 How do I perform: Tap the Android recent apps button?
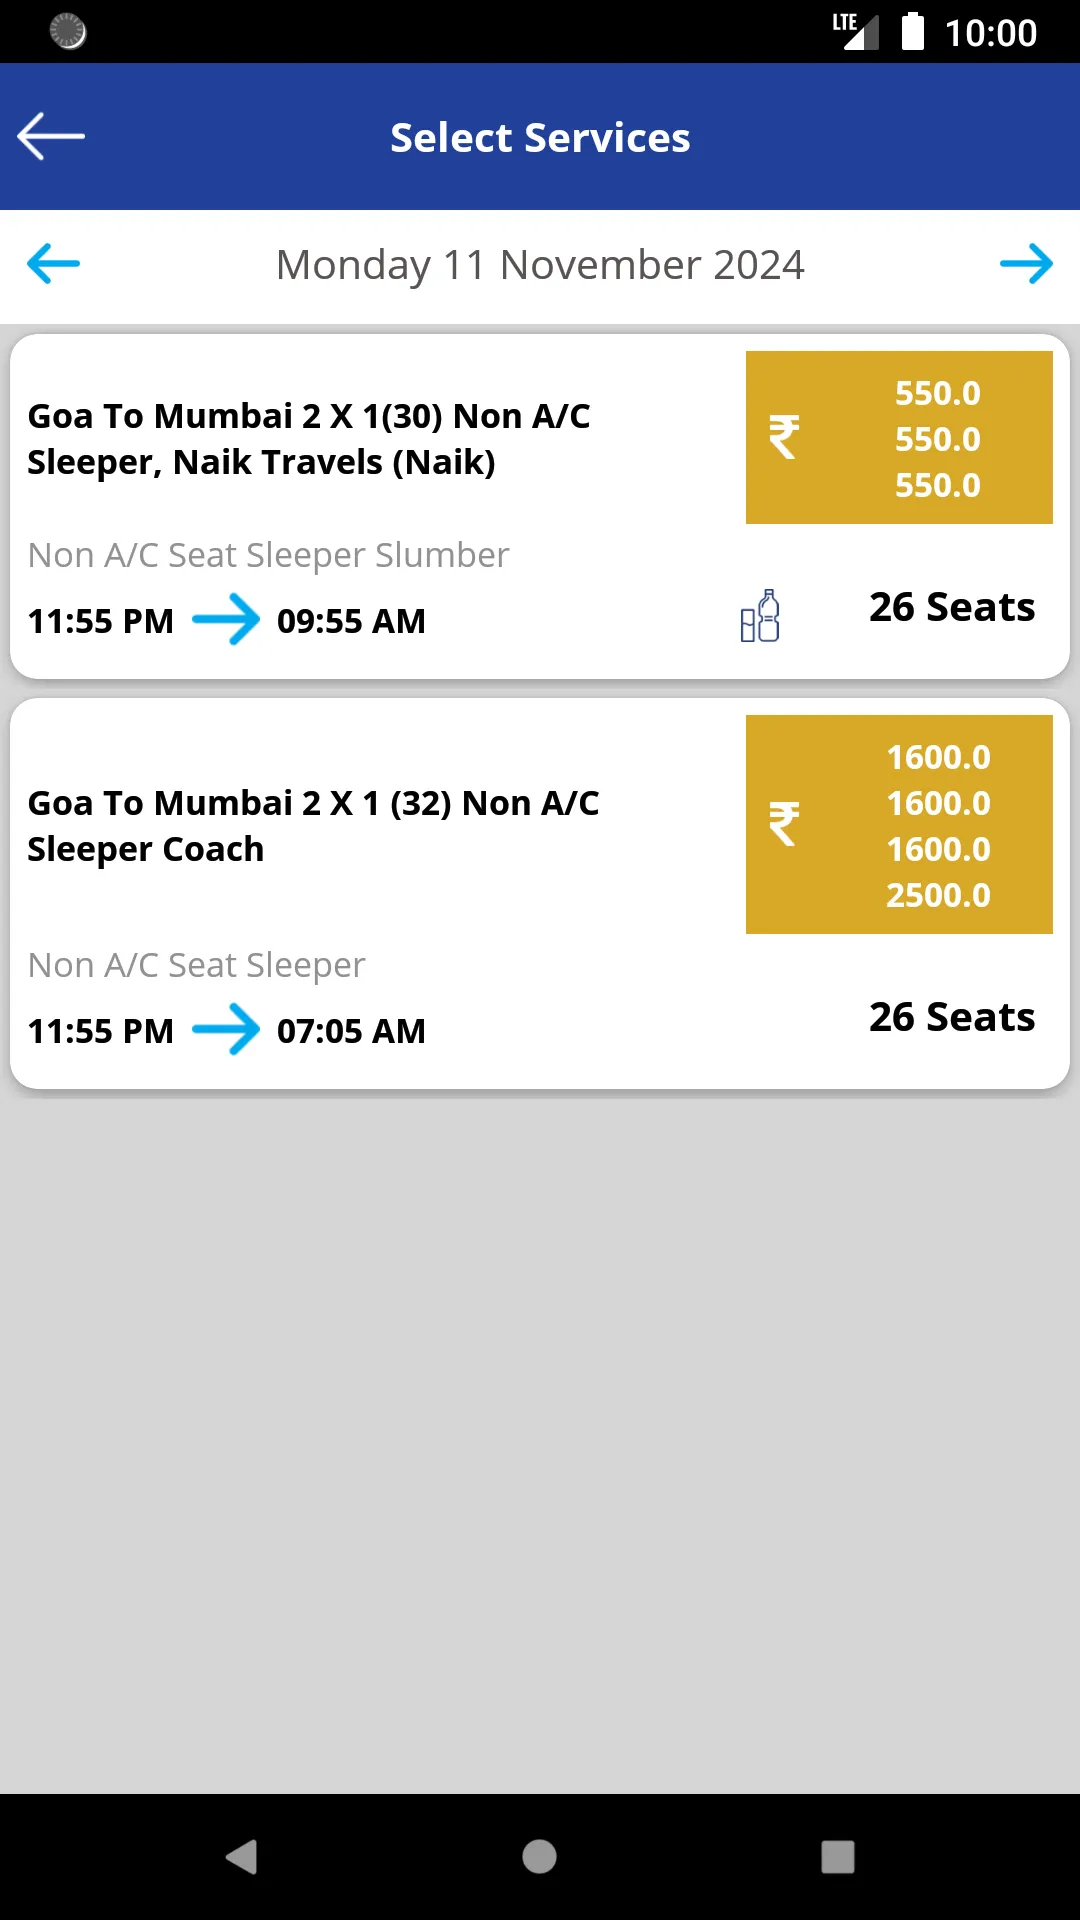coord(838,1857)
